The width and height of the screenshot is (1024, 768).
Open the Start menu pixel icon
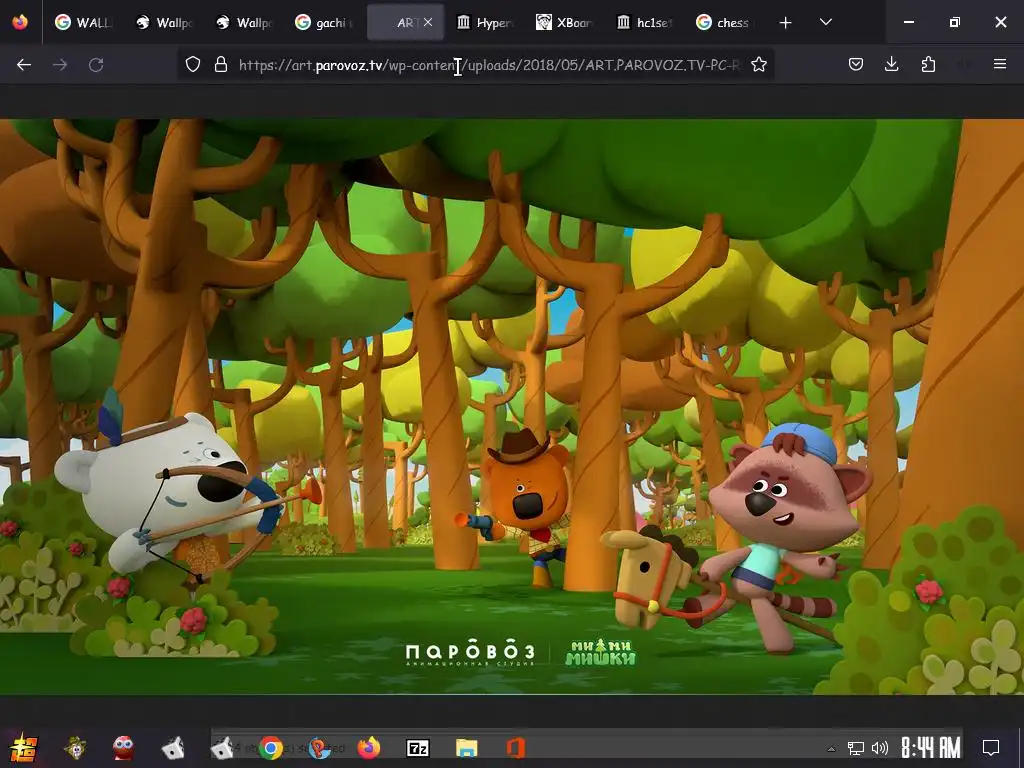[x=23, y=748]
